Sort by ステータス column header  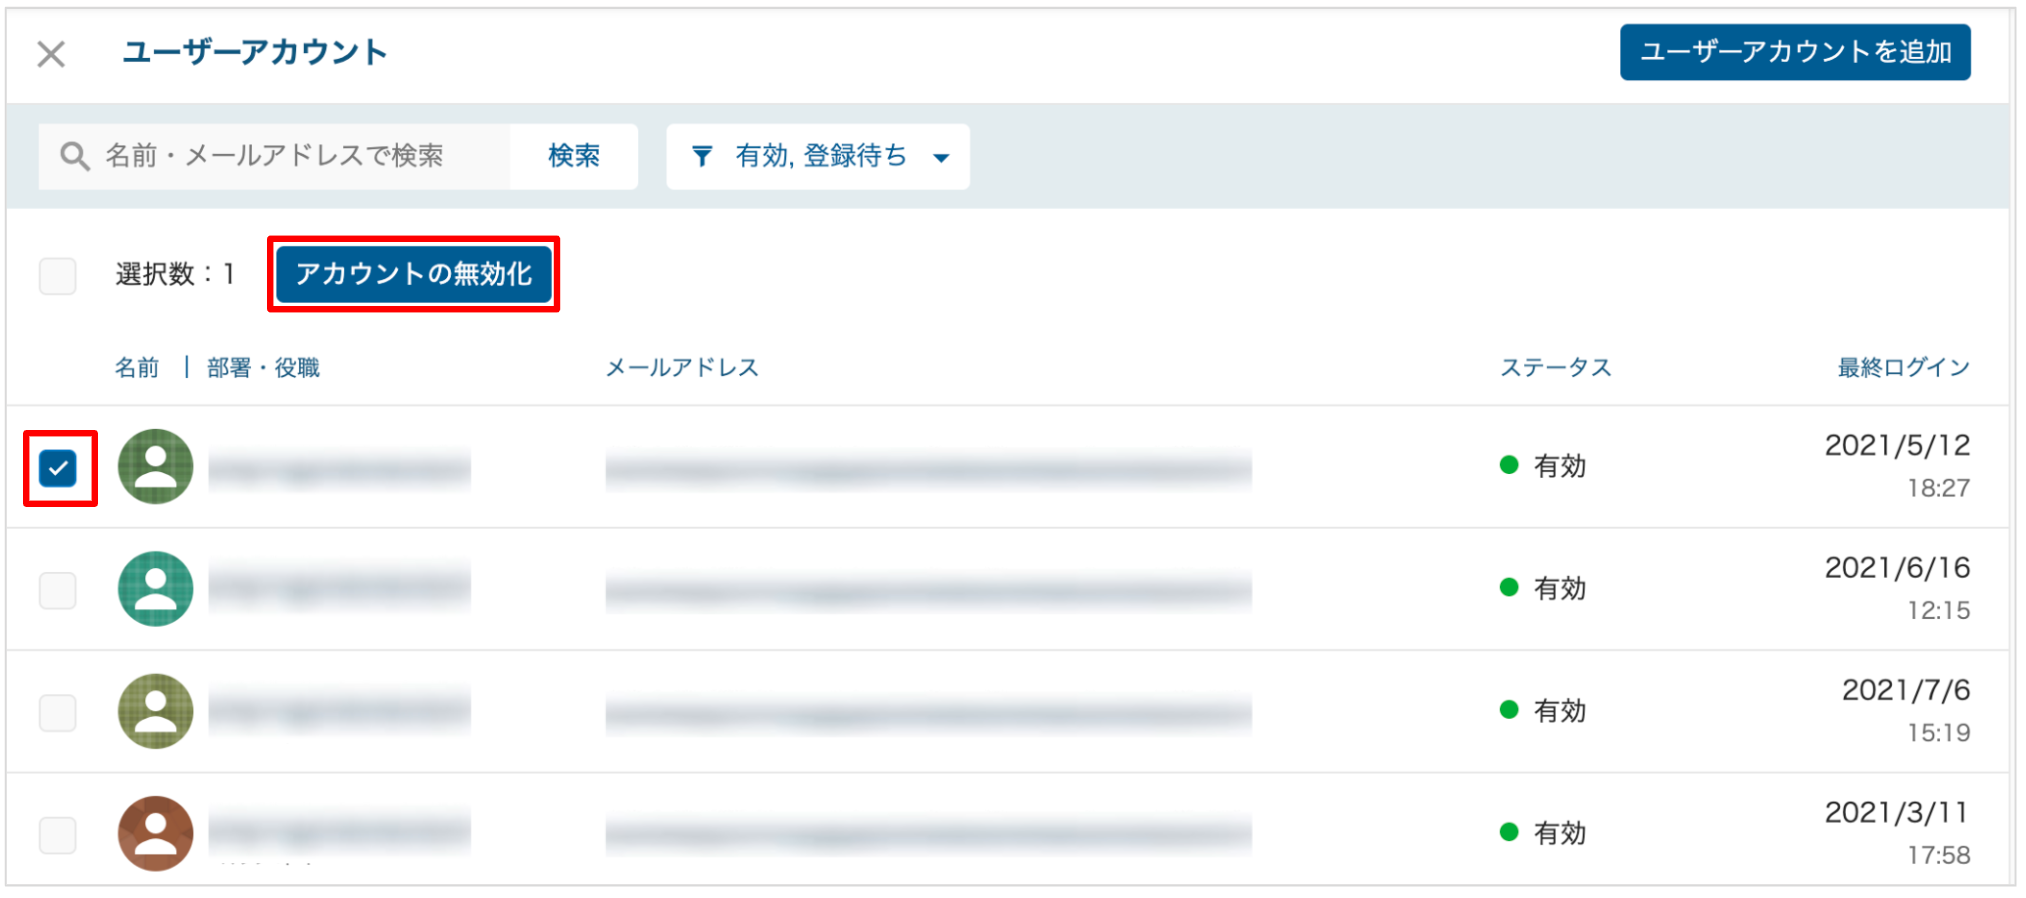[1555, 367]
